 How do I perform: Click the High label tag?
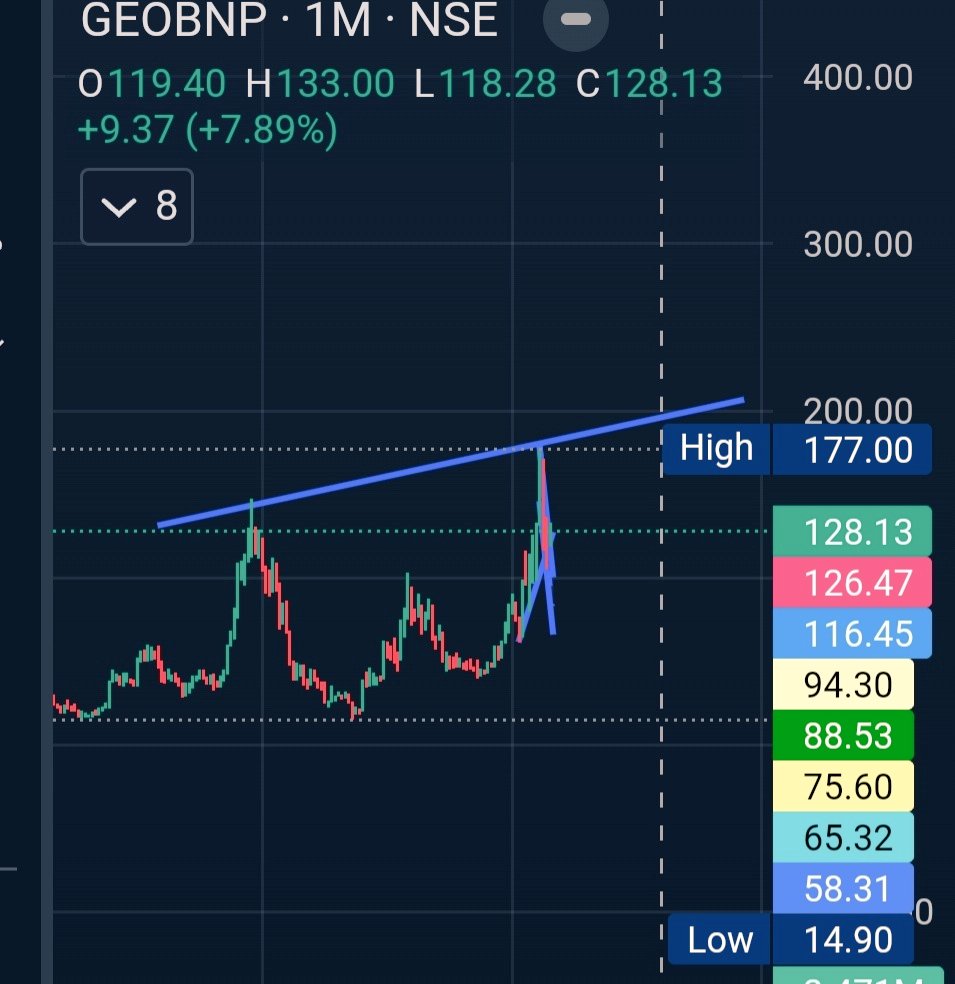click(x=716, y=449)
